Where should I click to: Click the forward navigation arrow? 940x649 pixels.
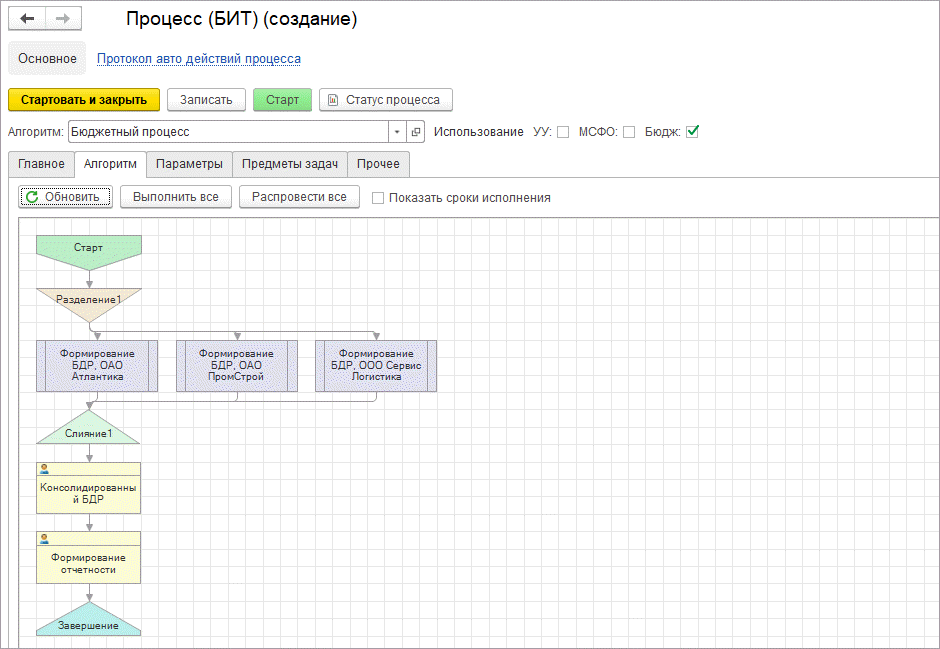click(x=62, y=19)
